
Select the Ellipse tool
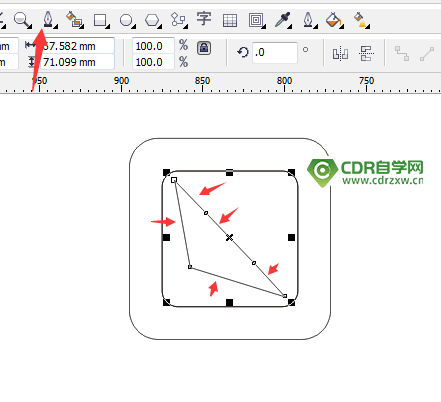pos(126,20)
